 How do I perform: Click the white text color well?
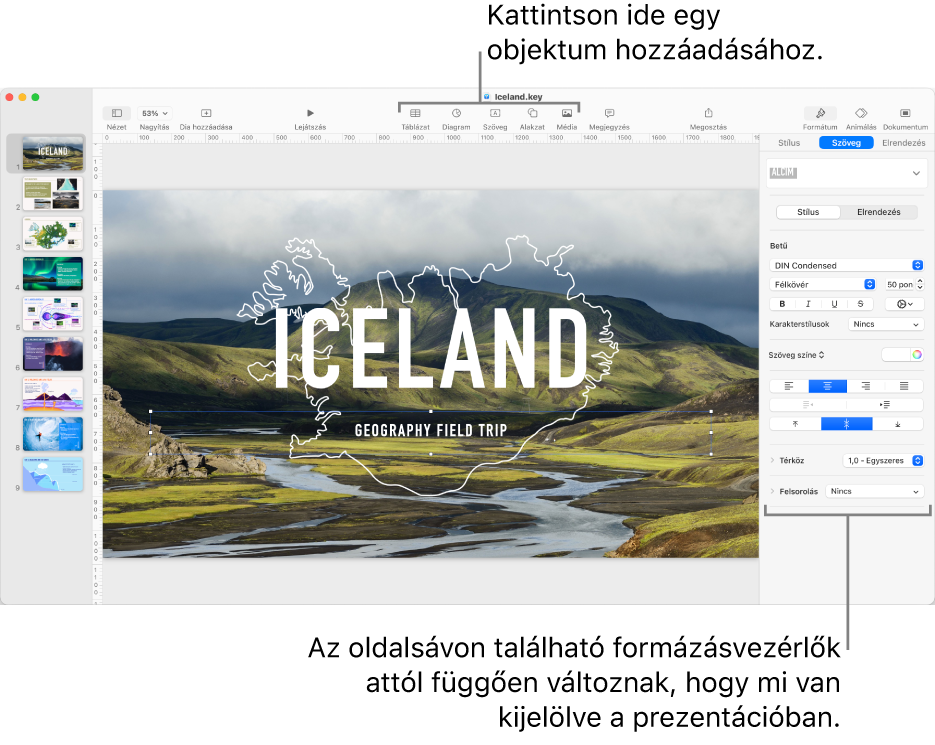click(896, 355)
